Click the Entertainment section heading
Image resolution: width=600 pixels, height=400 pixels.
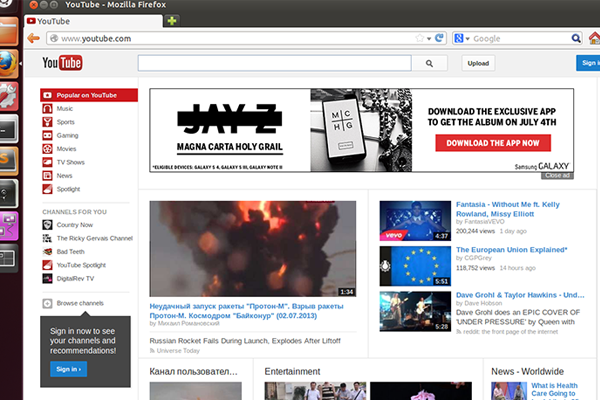pyautogui.click(x=292, y=371)
